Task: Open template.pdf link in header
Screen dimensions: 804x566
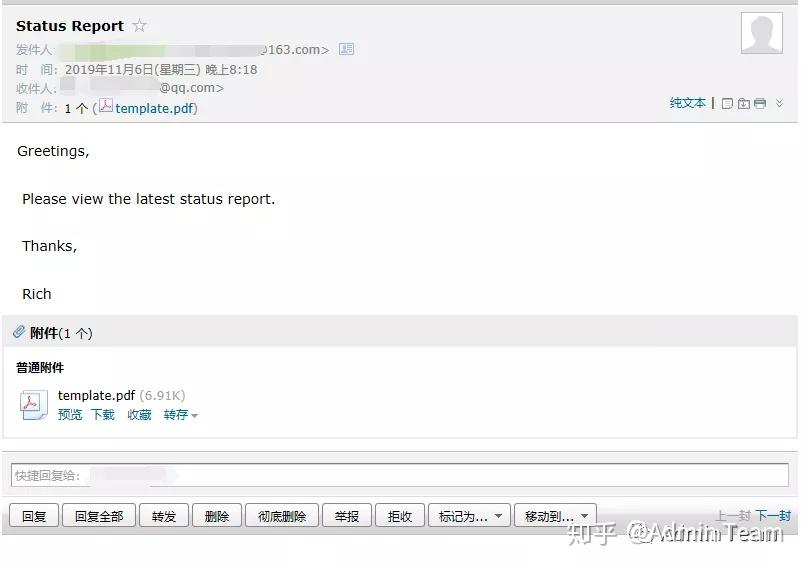Action: point(154,109)
